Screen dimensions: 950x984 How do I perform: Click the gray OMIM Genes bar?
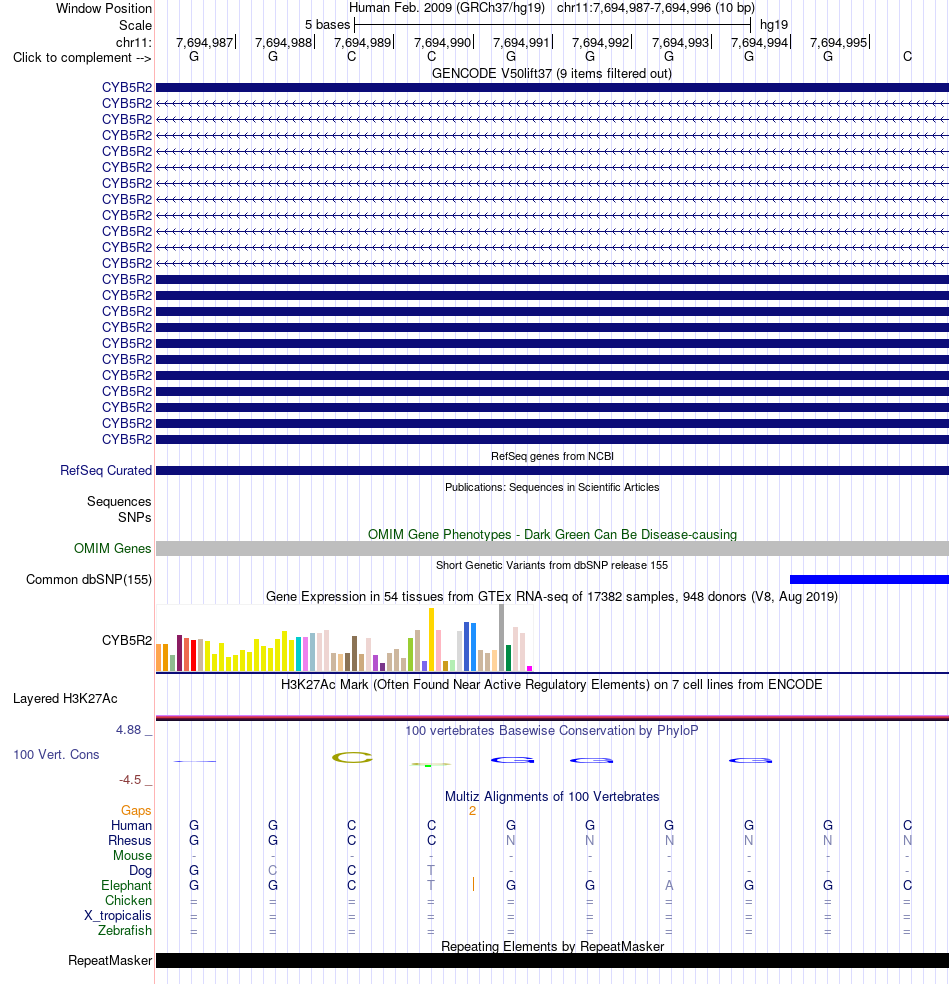point(552,548)
